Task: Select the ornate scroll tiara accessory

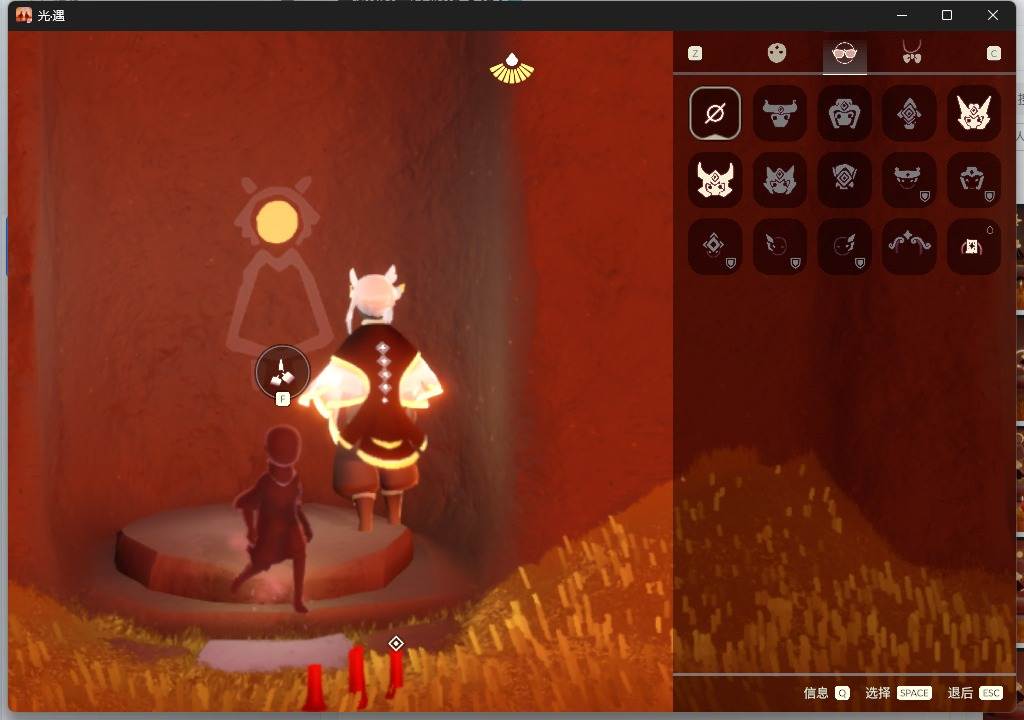Action: point(909,246)
